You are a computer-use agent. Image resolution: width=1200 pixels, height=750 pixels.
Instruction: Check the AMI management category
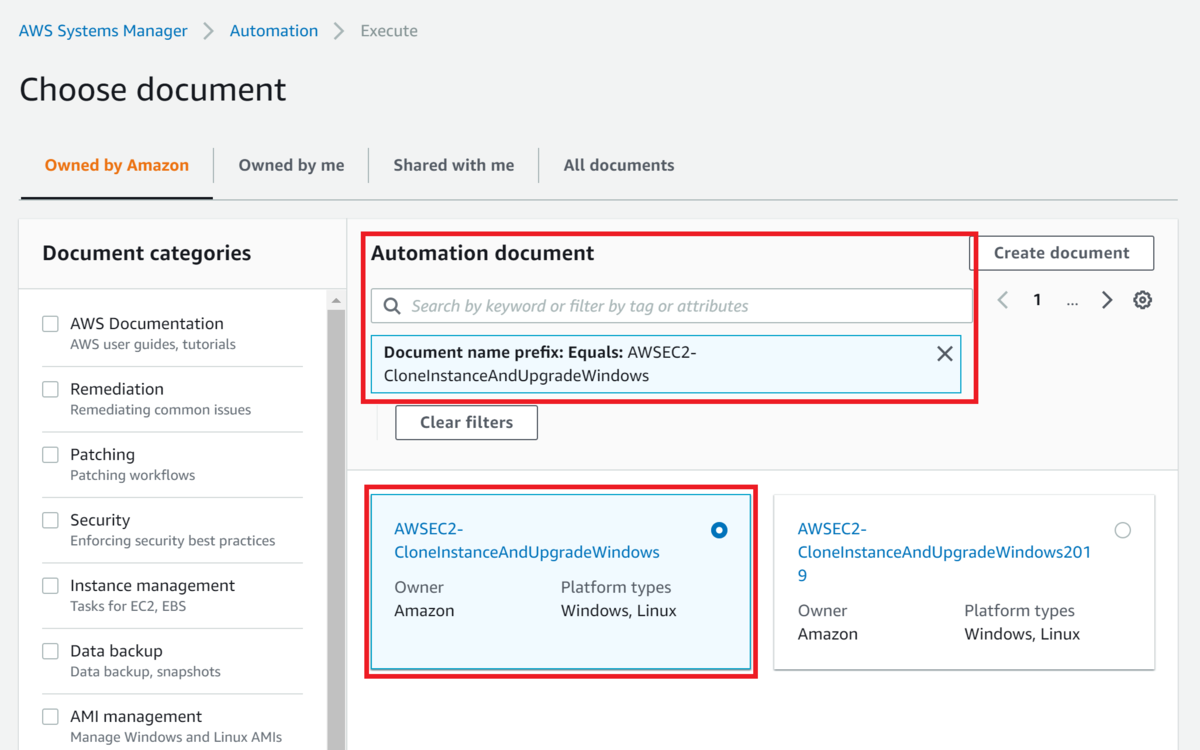[x=50, y=717]
